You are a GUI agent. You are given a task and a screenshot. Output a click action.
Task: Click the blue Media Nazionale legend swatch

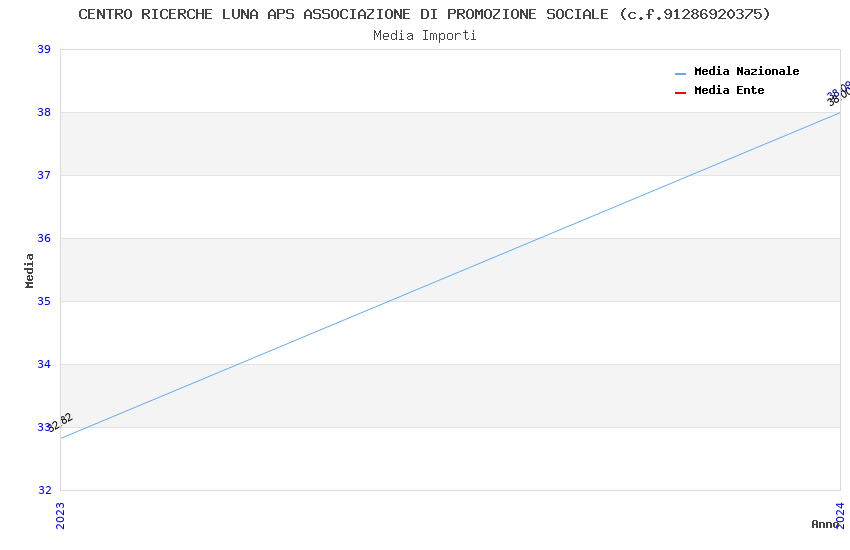click(x=680, y=73)
